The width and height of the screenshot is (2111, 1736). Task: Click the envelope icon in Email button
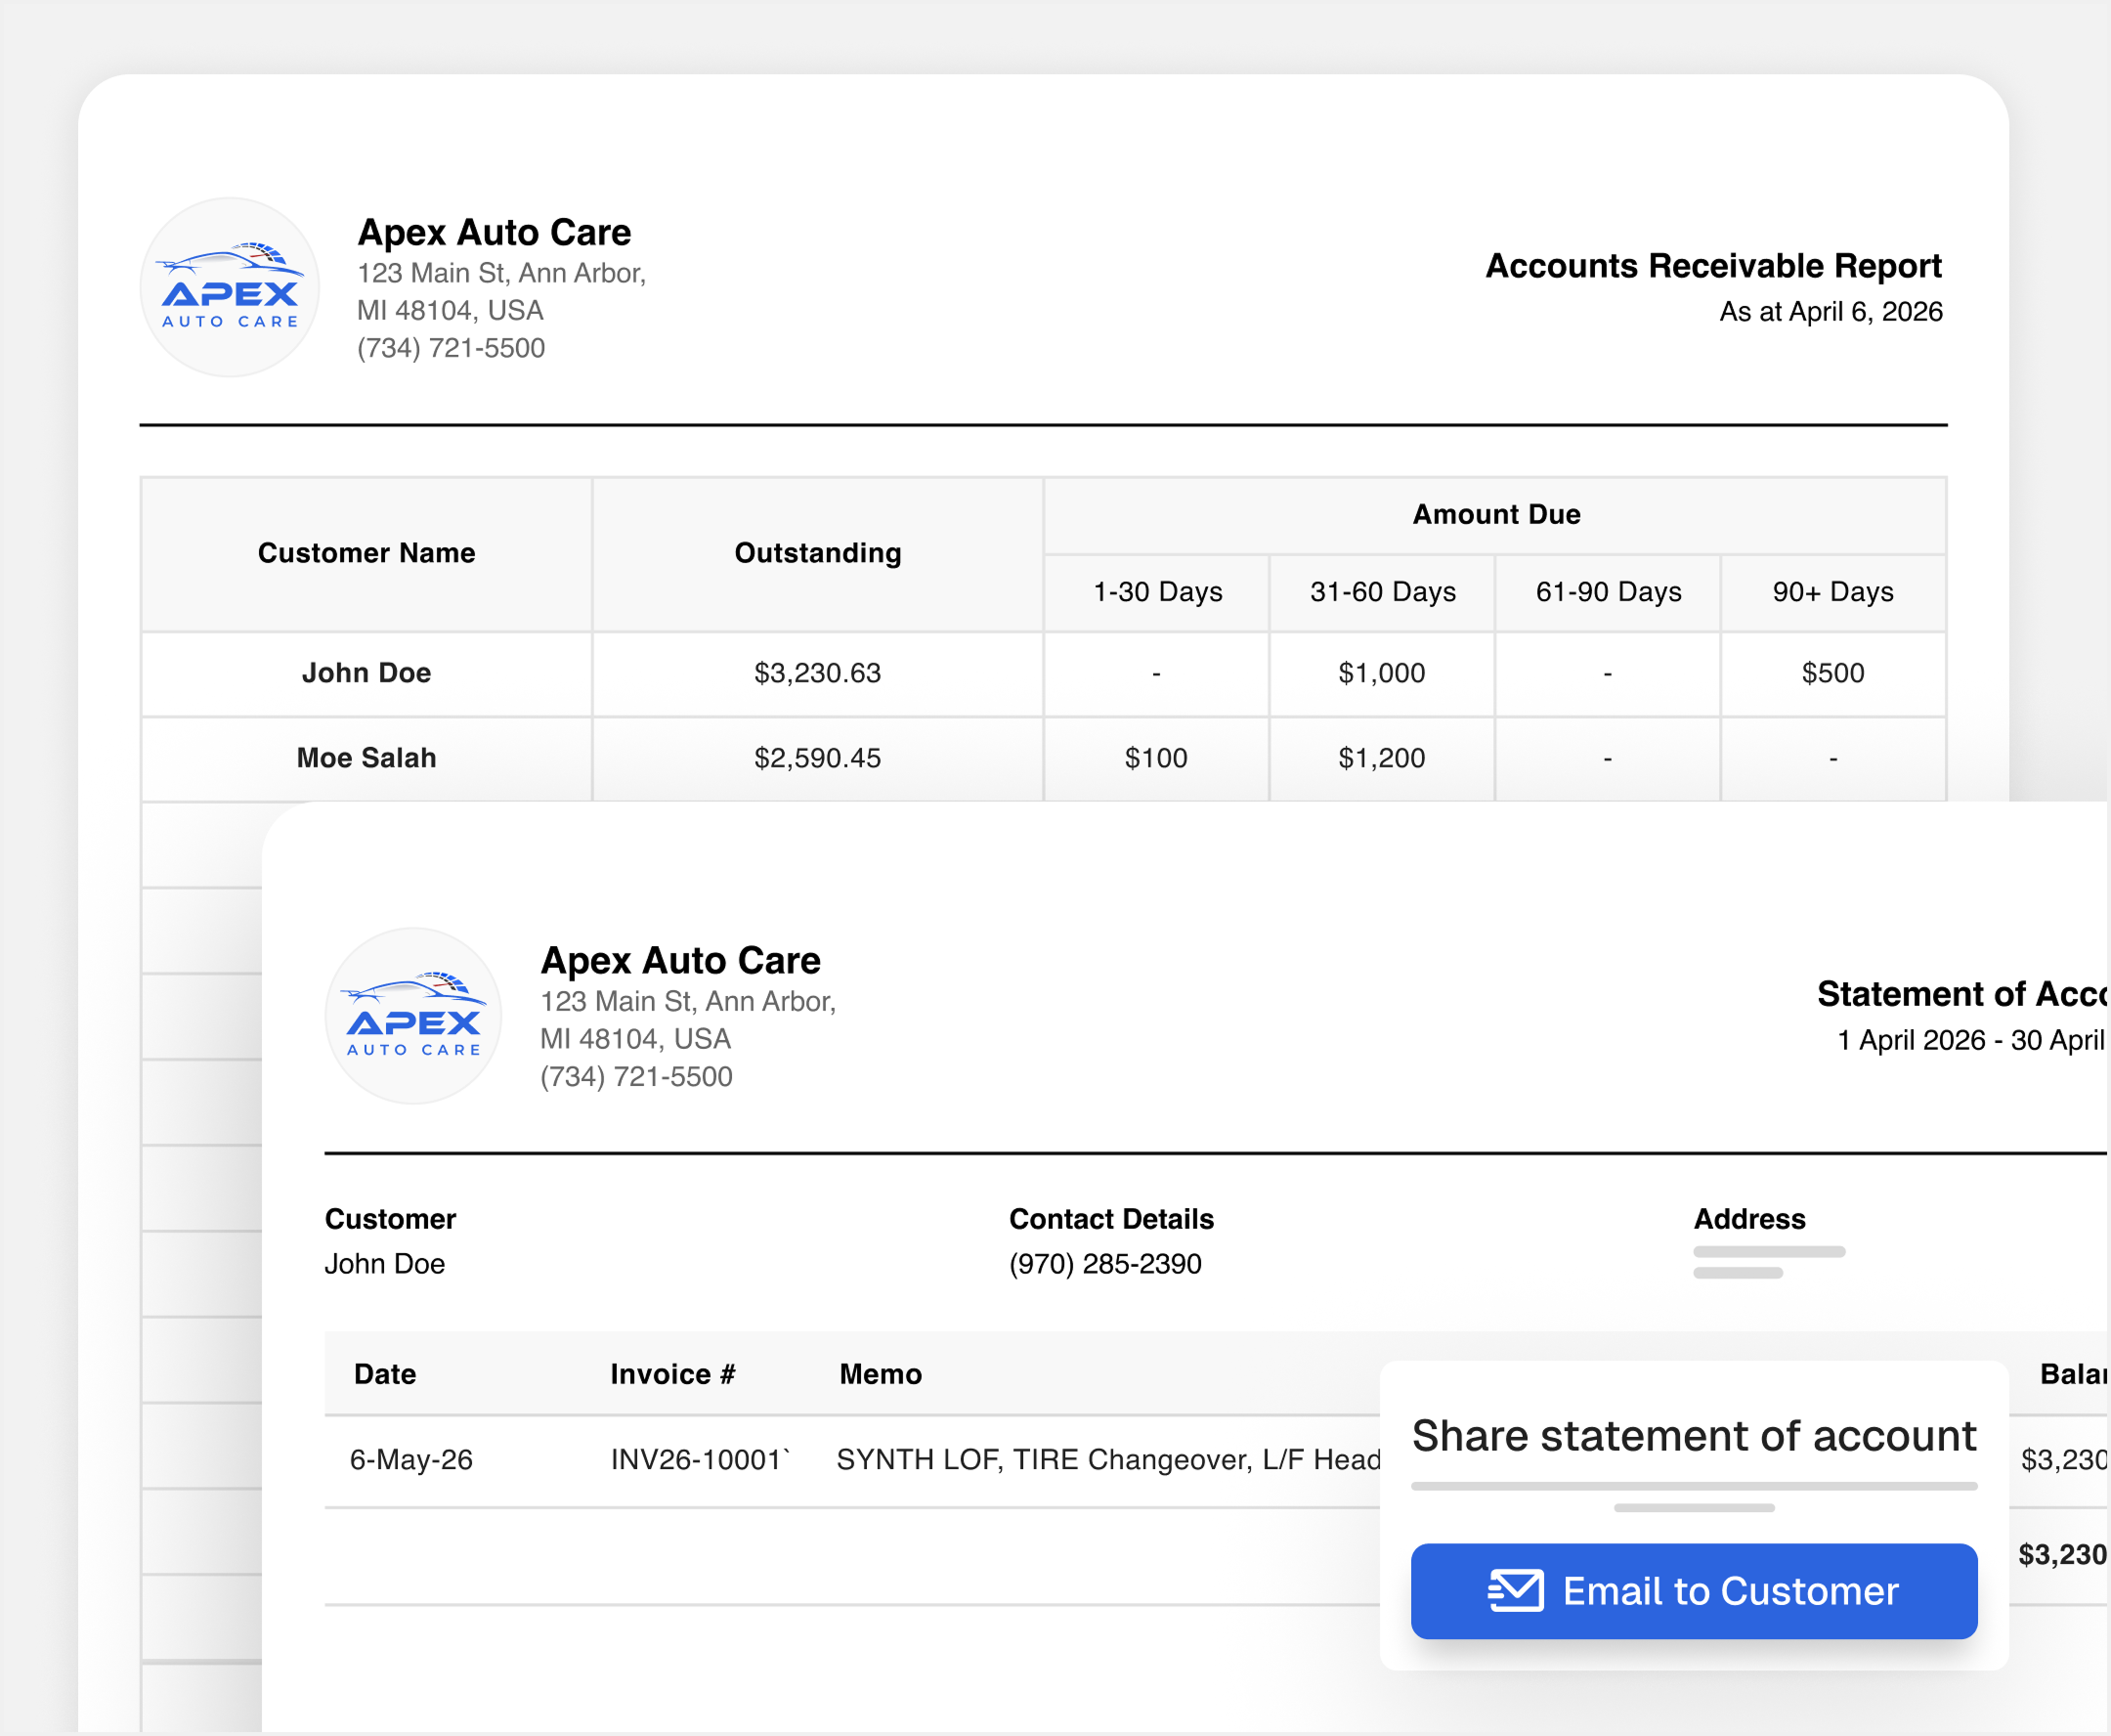(1515, 1590)
